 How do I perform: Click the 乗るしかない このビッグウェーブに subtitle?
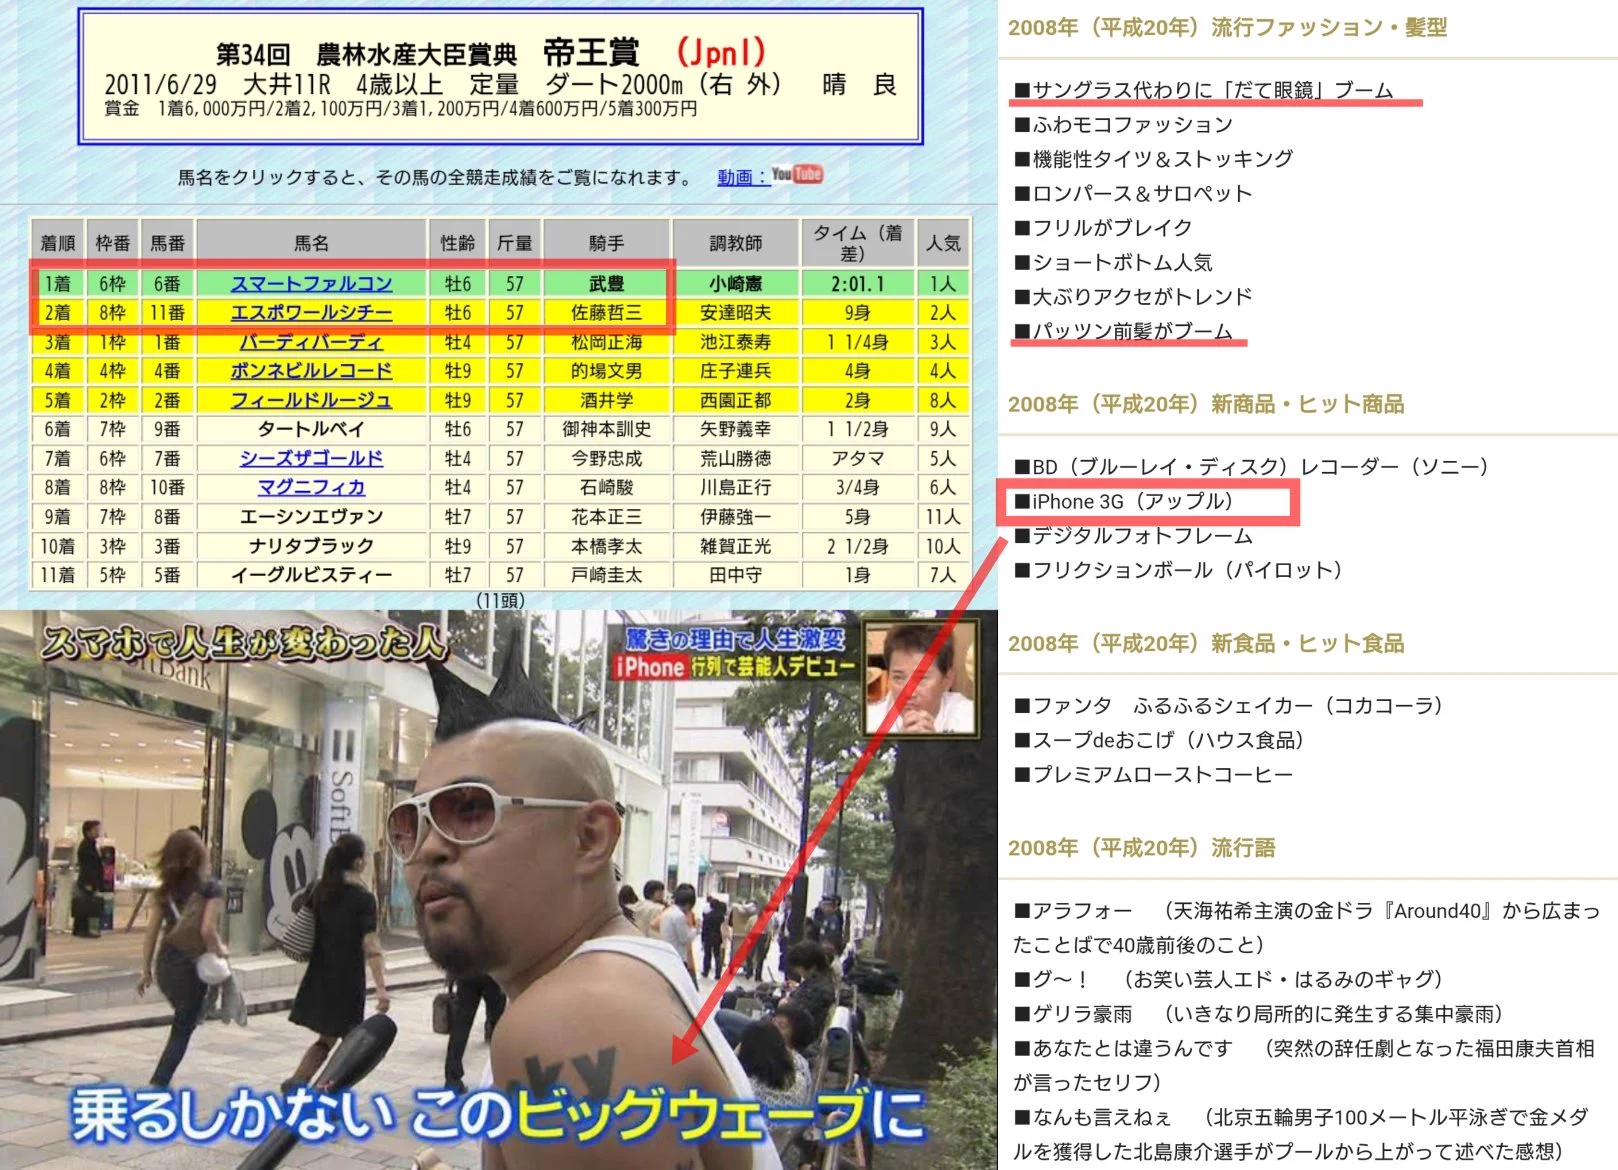[496, 1115]
